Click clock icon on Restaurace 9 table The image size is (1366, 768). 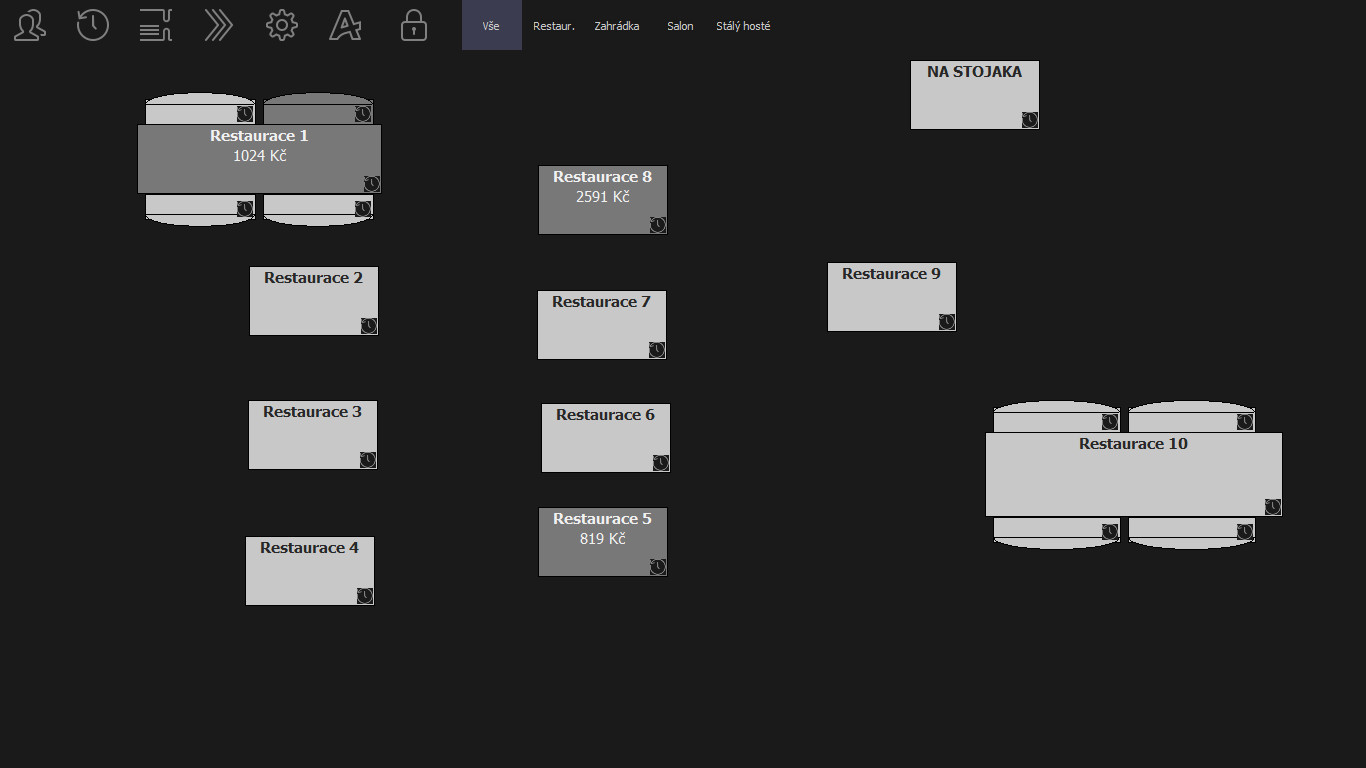[x=946, y=321]
